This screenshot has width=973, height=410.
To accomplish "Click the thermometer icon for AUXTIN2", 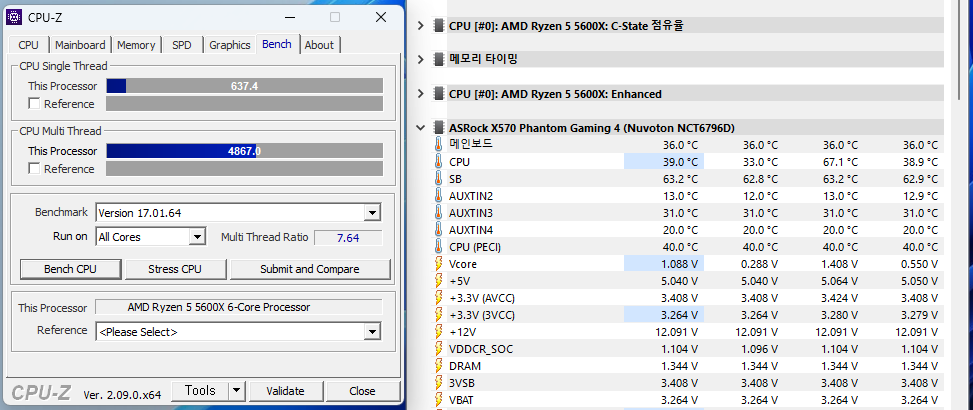I will coord(439,196).
